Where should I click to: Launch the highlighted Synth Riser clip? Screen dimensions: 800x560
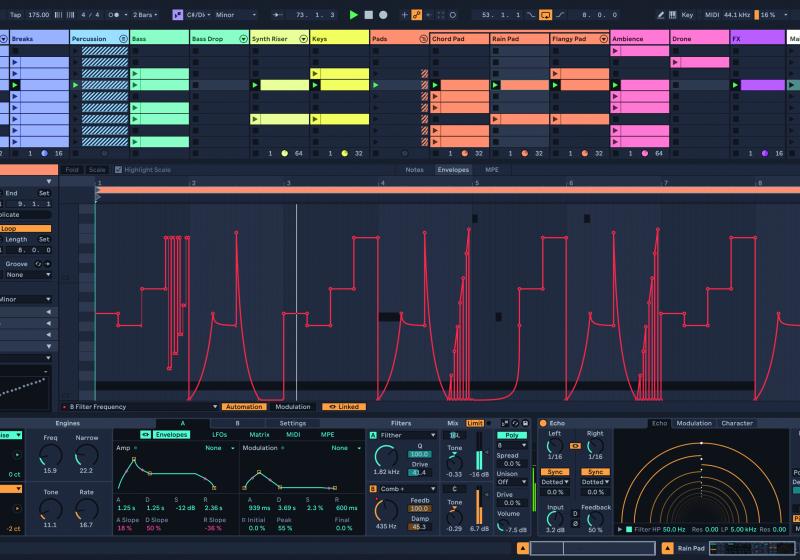pos(255,85)
